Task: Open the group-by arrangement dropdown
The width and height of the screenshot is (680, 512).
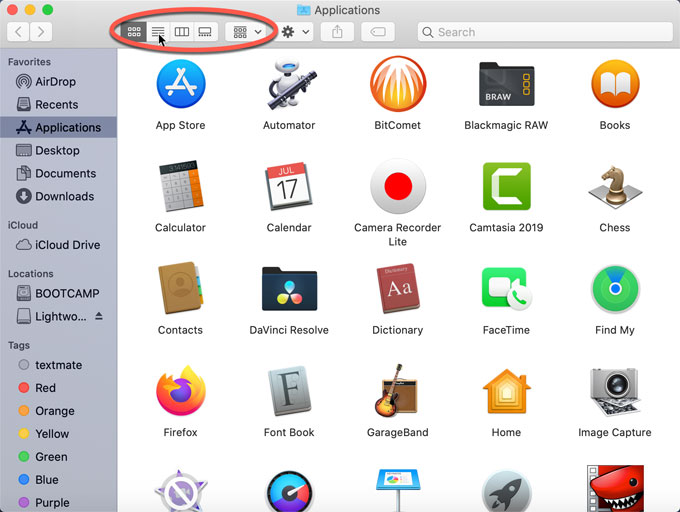Action: 247,32
